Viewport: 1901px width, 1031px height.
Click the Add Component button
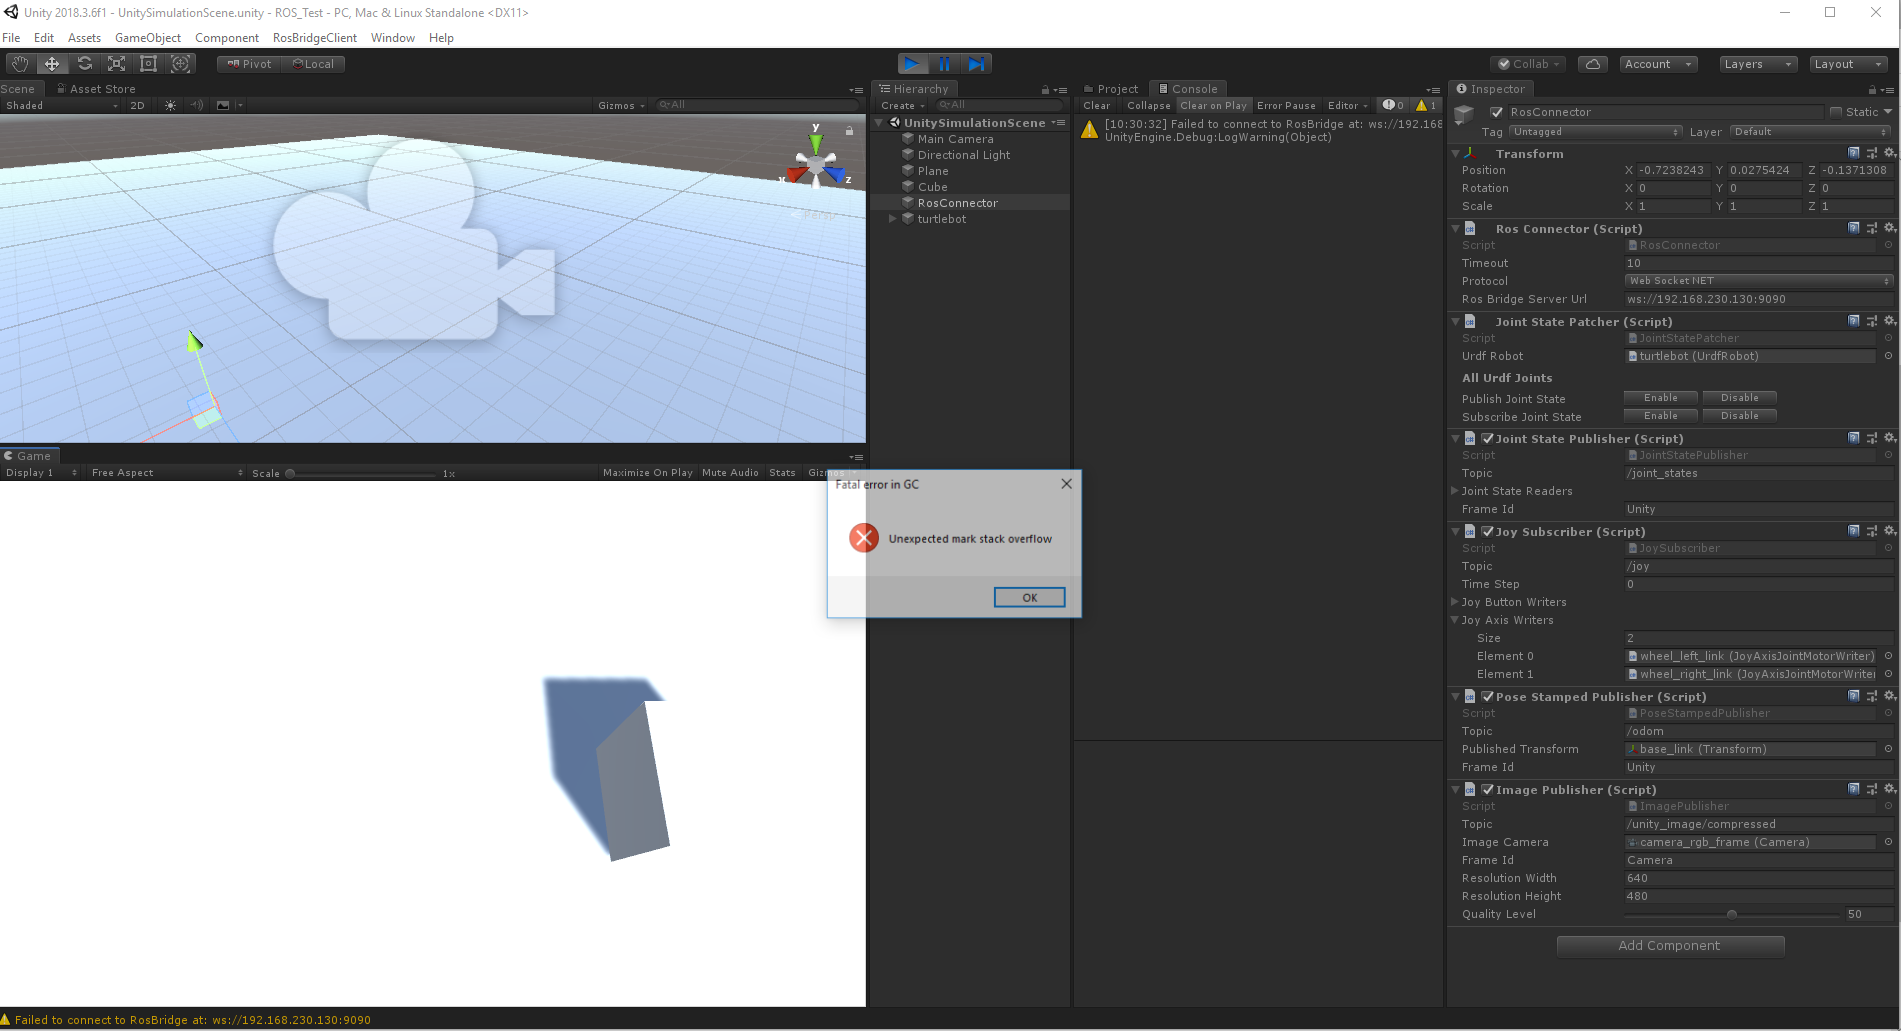click(1669, 945)
